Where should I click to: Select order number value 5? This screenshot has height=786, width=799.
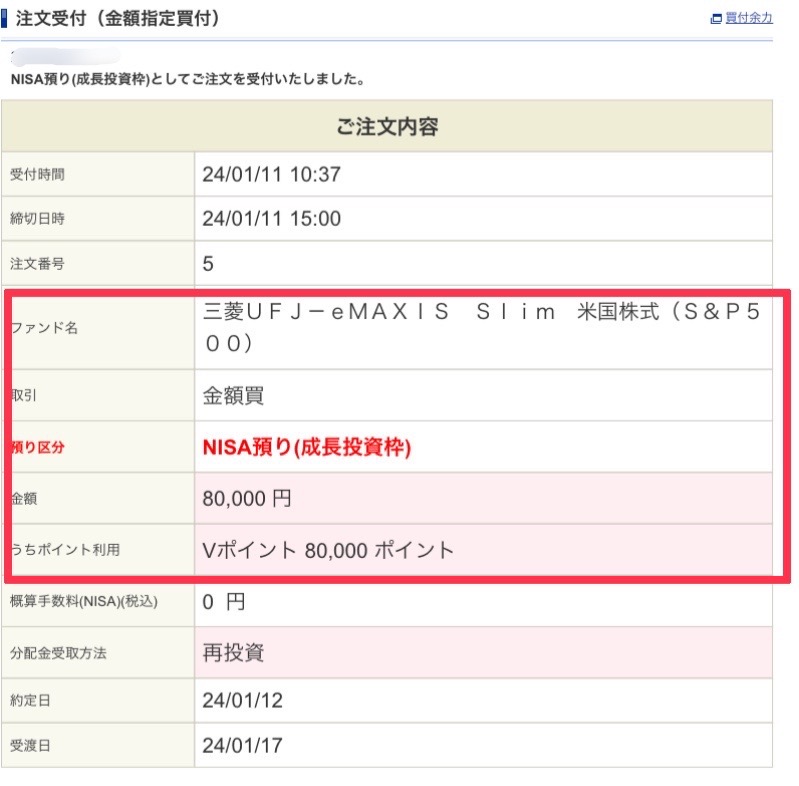pyautogui.click(x=208, y=264)
